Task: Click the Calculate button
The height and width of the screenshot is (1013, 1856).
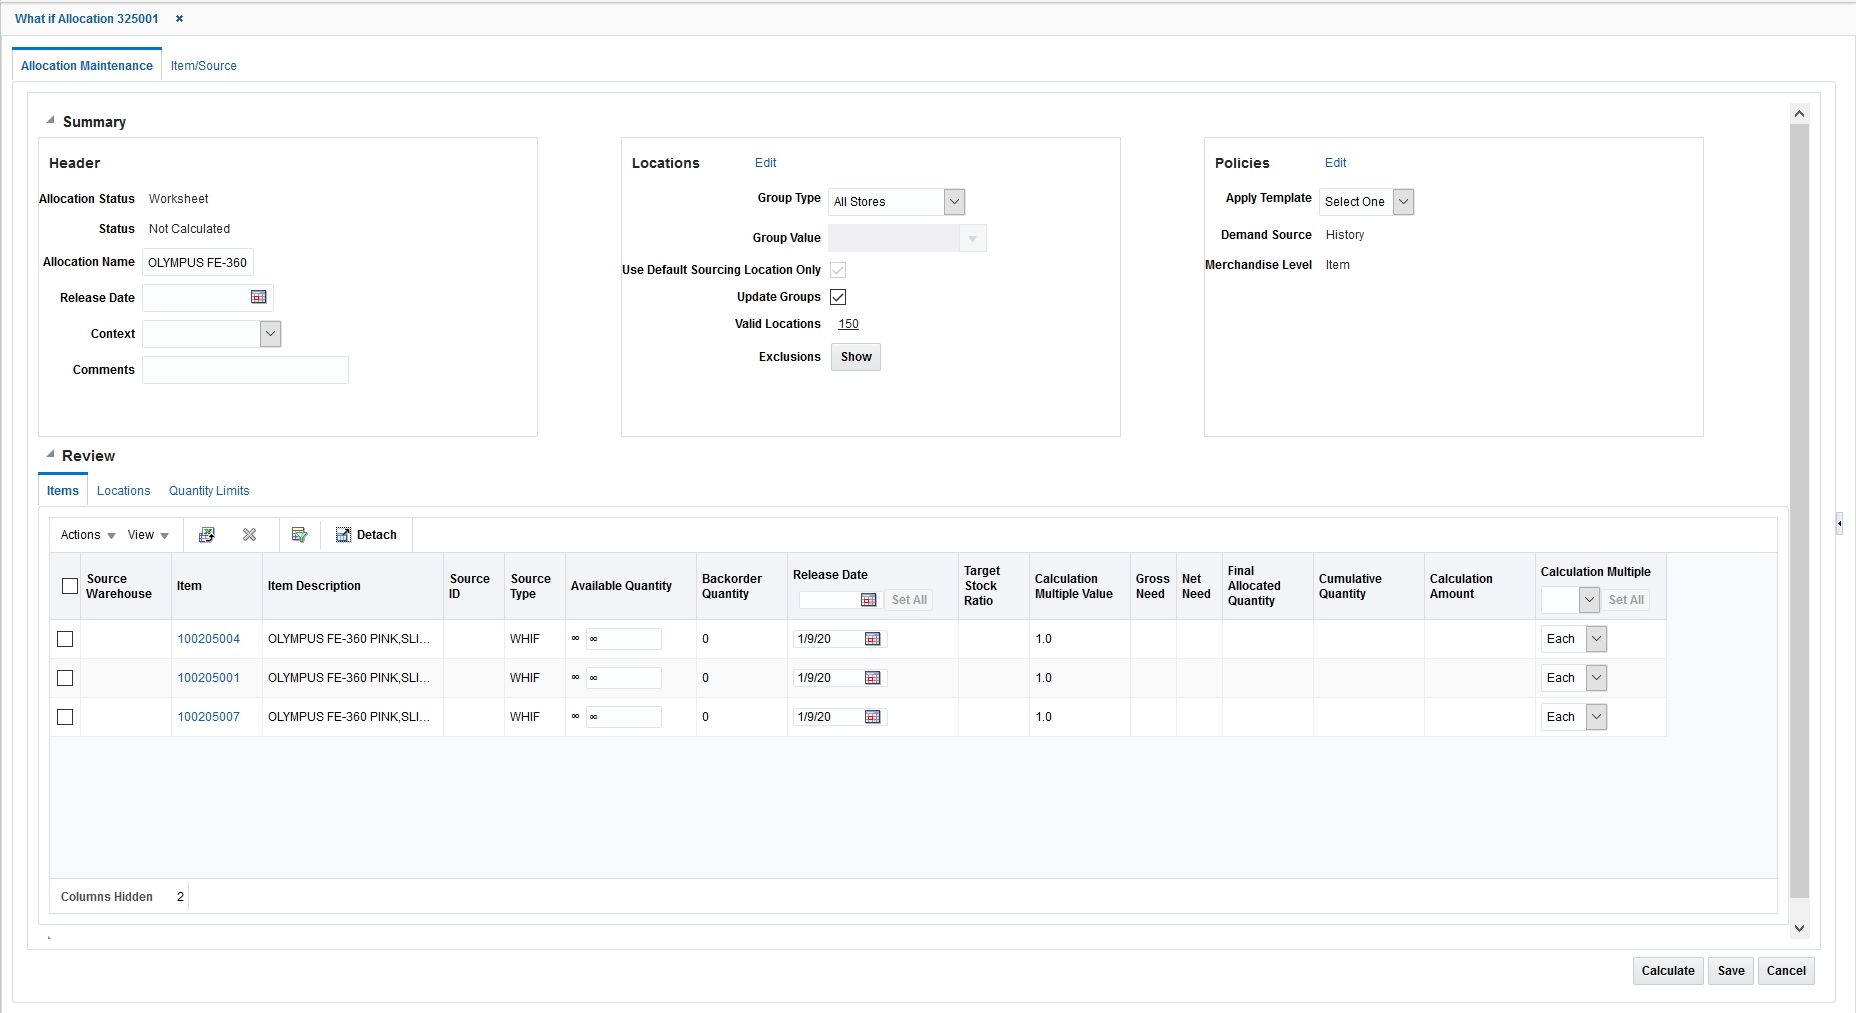Action: coord(1666,970)
